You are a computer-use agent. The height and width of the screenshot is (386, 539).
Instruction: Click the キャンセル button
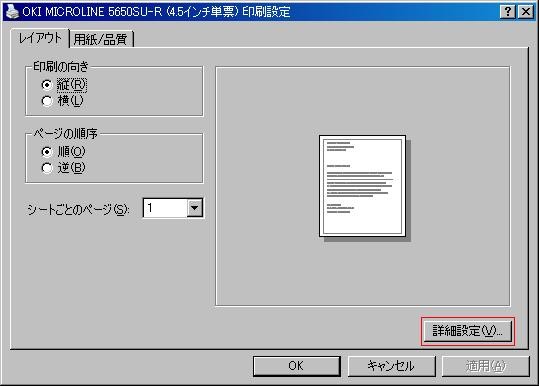click(391, 366)
